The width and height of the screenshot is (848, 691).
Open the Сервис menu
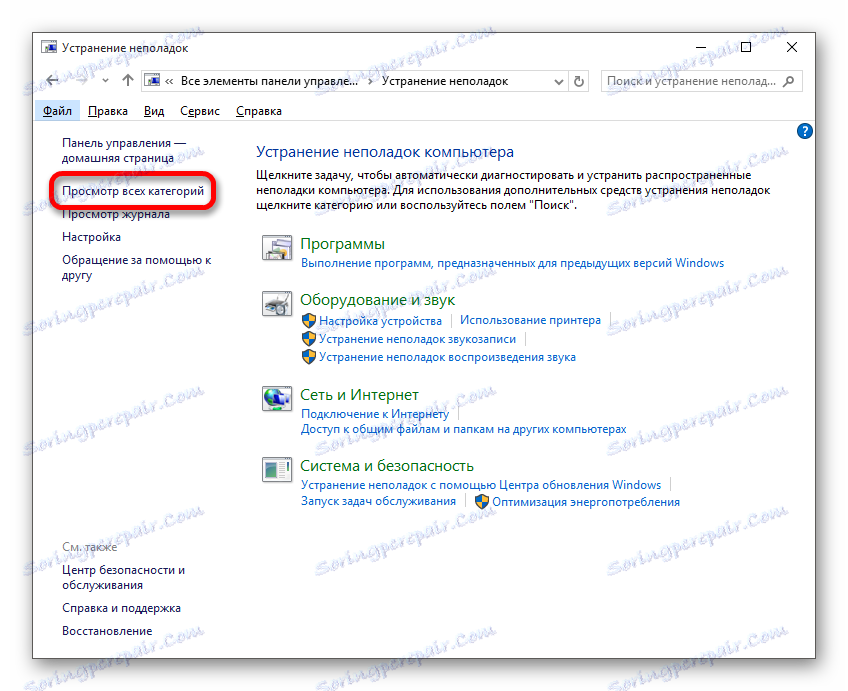pyautogui.click(x=200, y=111)
